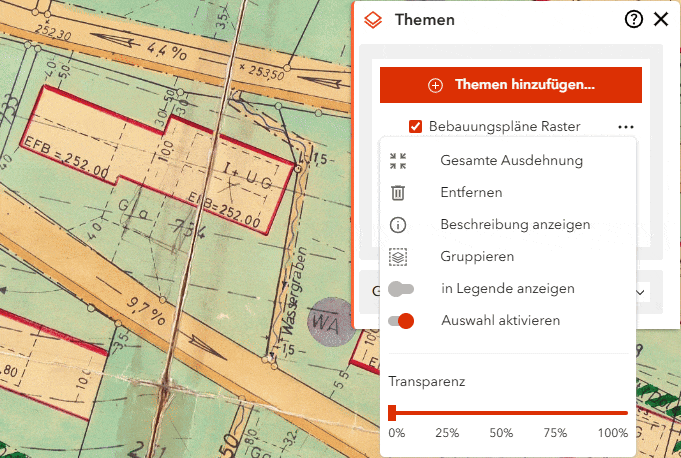This screenshot has height=458, width=681.
Task: Click the Bebauungspläne Raster layer name
Action: pos(504,127)
